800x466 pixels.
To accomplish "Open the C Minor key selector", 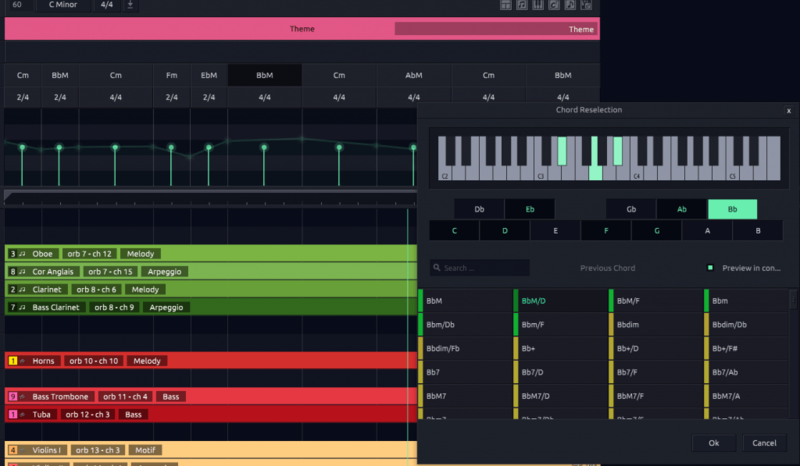I will tap(65, 5).
